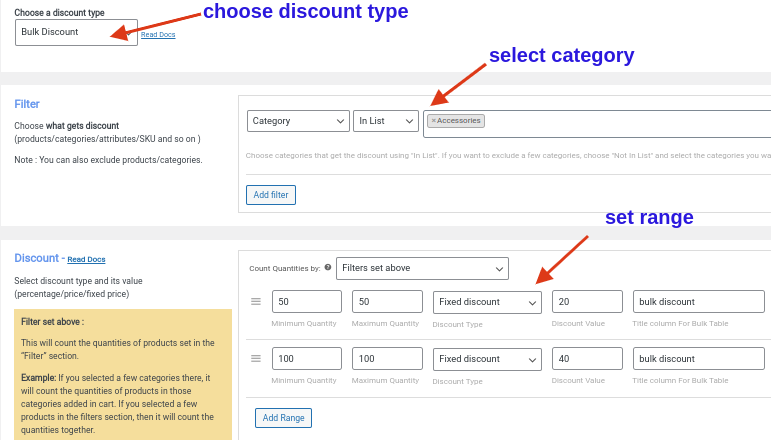Viewport: 771px width, 440px height.
Task: Click drag handle of first range row
Action: (256, 302)
